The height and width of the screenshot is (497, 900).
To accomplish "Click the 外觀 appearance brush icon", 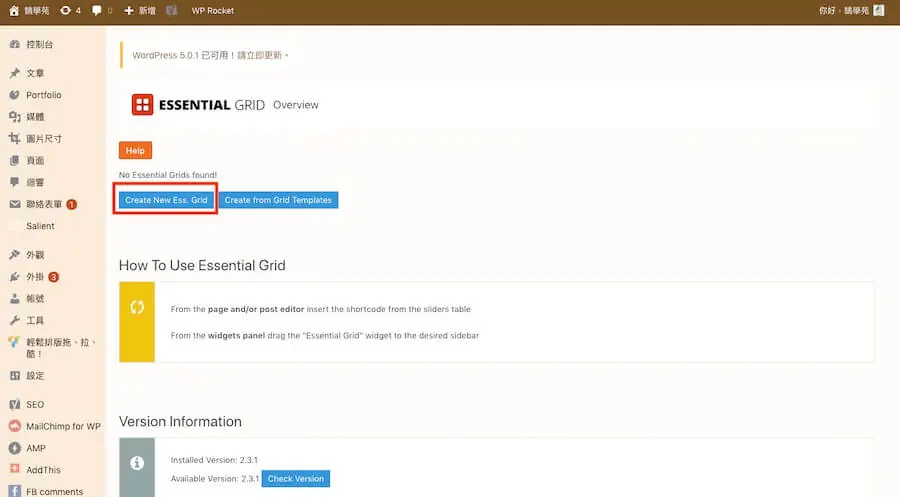I will click(15, 254).
